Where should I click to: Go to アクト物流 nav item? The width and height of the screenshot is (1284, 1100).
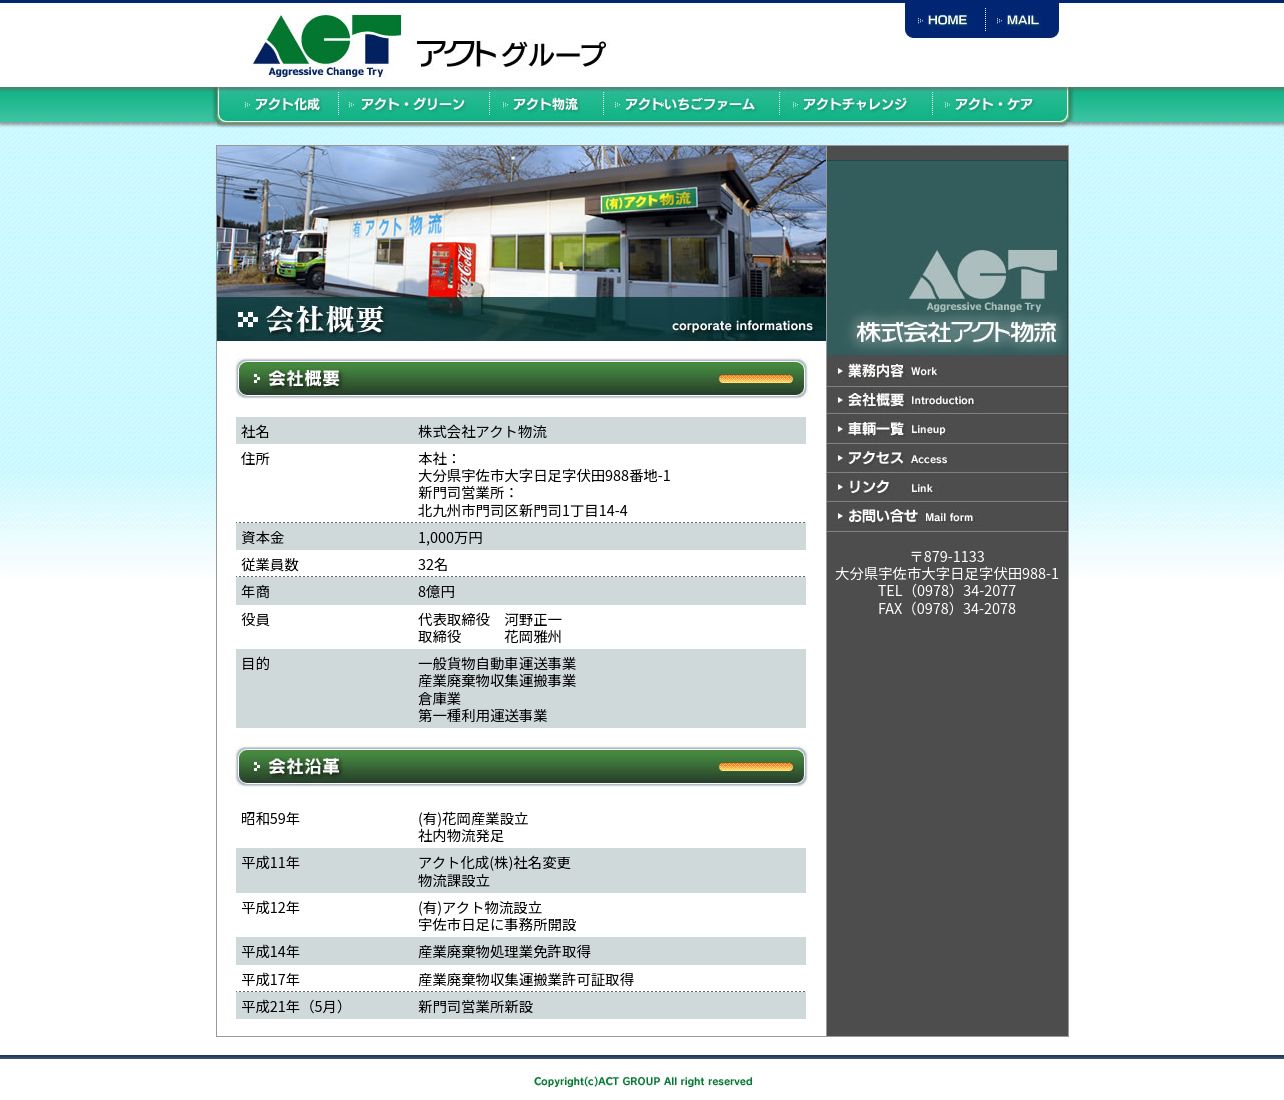pyautogui.click(x=540, y=104)
